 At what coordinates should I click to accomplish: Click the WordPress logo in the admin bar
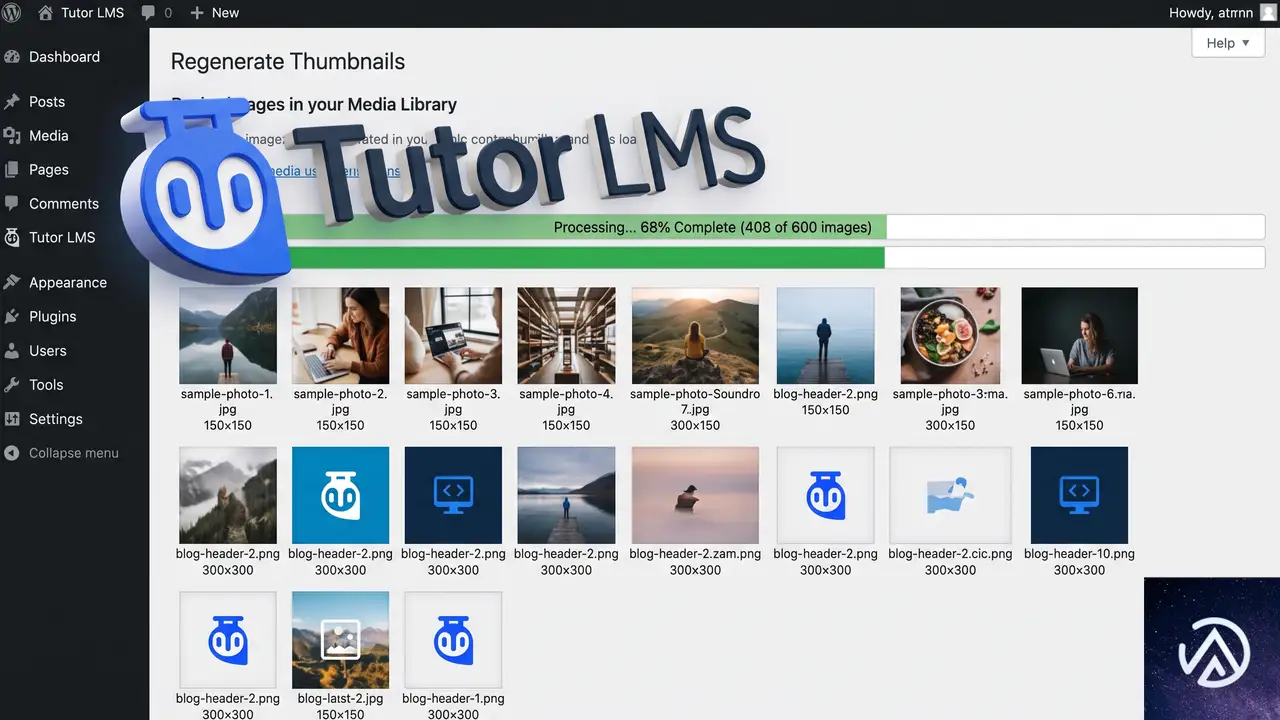tap(12, 13)
